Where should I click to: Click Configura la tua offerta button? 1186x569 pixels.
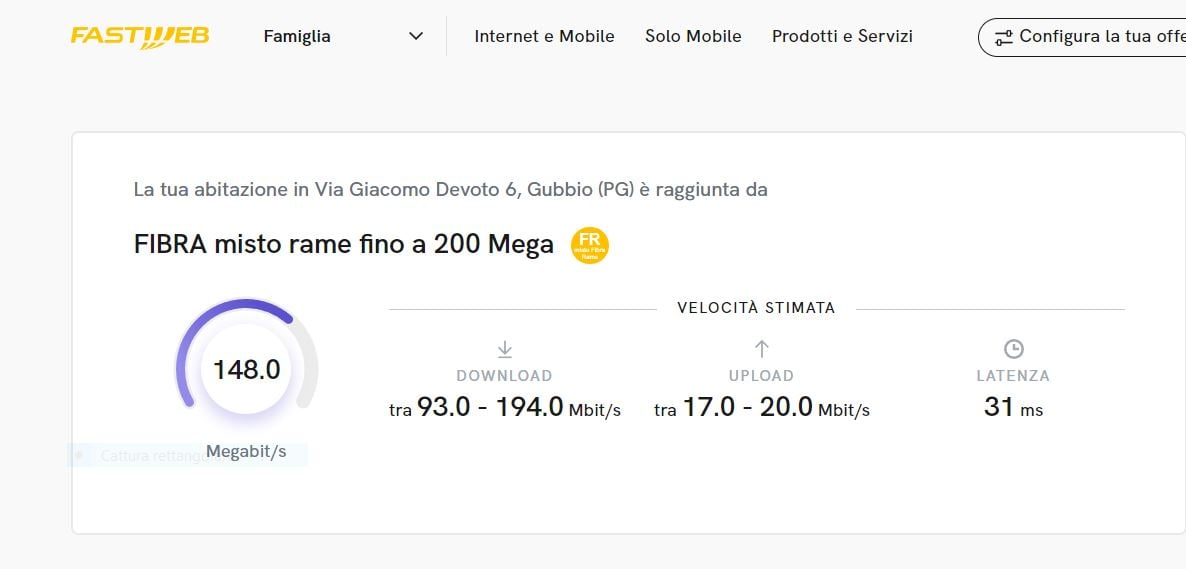(x=1082, y=37)
